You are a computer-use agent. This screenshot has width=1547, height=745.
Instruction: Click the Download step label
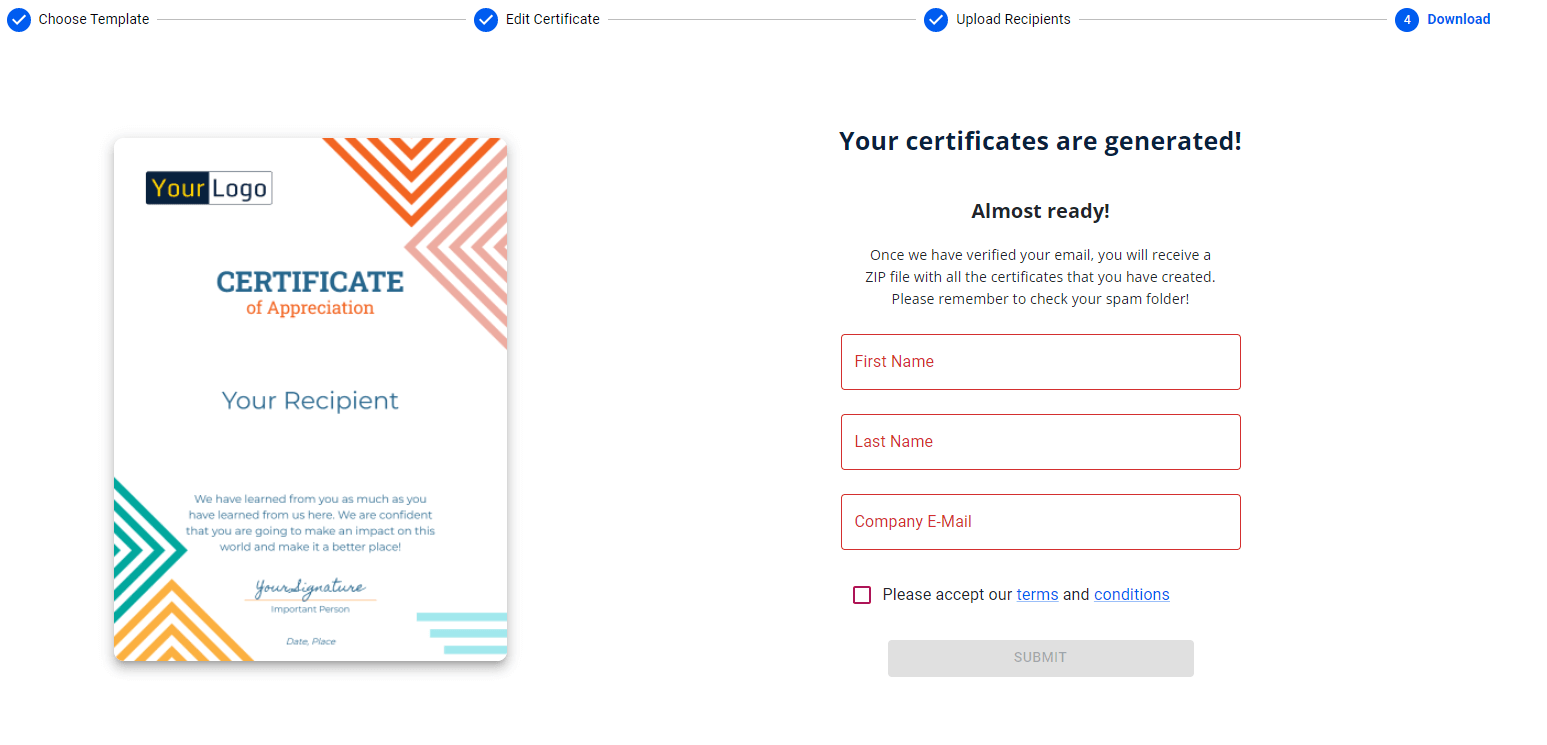1460,19
